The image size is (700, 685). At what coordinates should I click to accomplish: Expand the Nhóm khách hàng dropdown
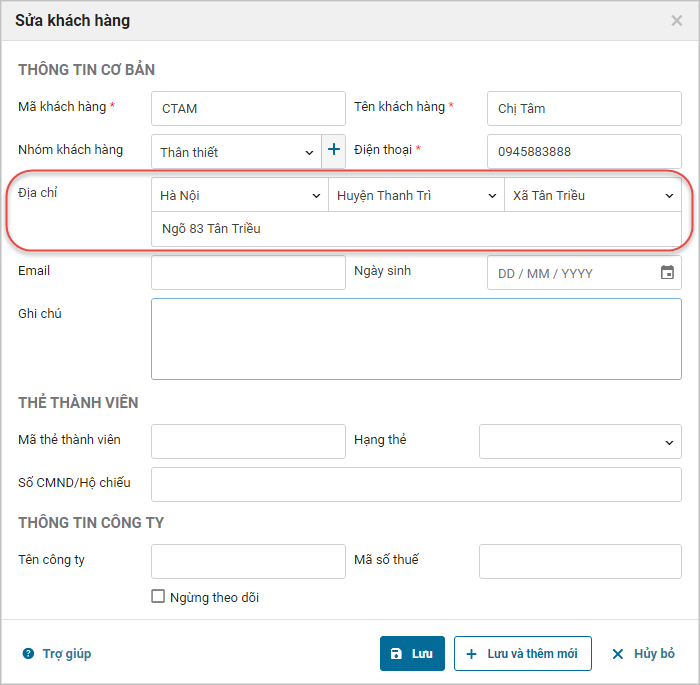236,152
